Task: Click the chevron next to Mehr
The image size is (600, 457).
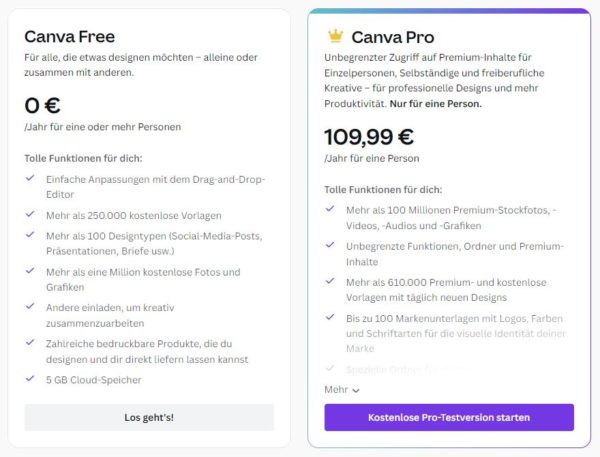Action: [356, 390]
